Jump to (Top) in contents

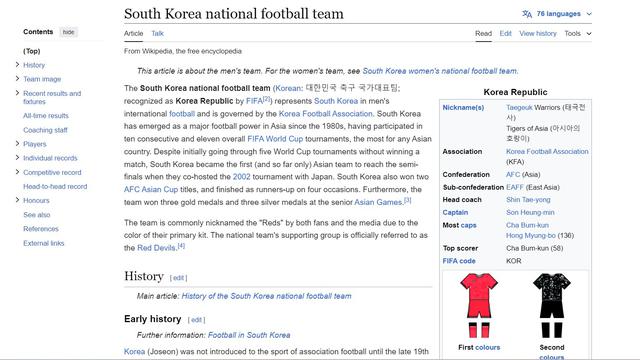point(32,51)
